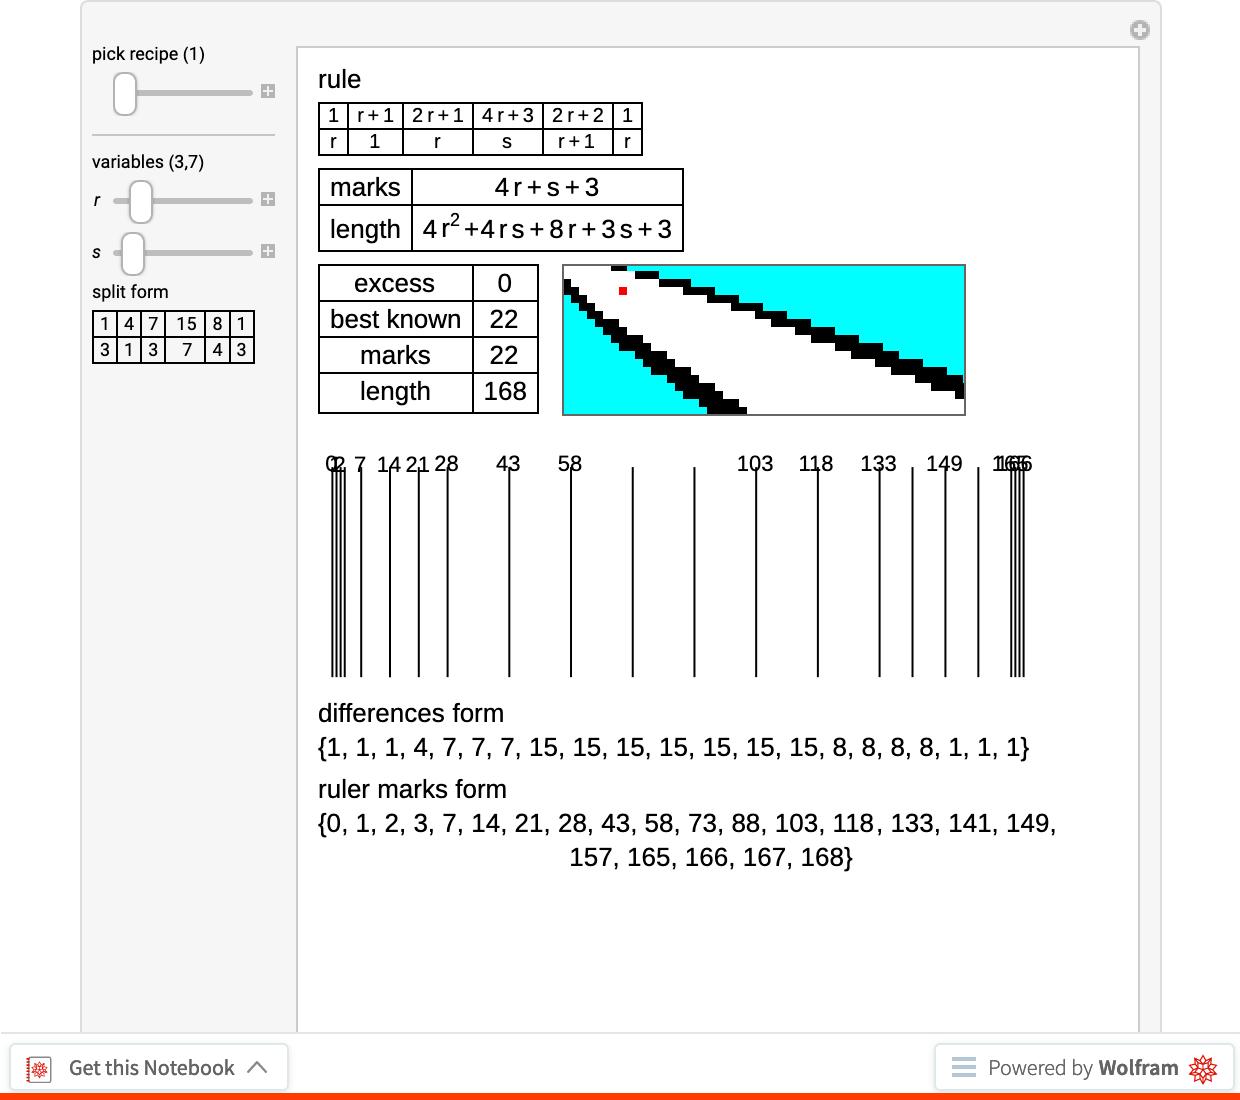Click the hamburger menu icon near Powered by

coord(964,1067)
